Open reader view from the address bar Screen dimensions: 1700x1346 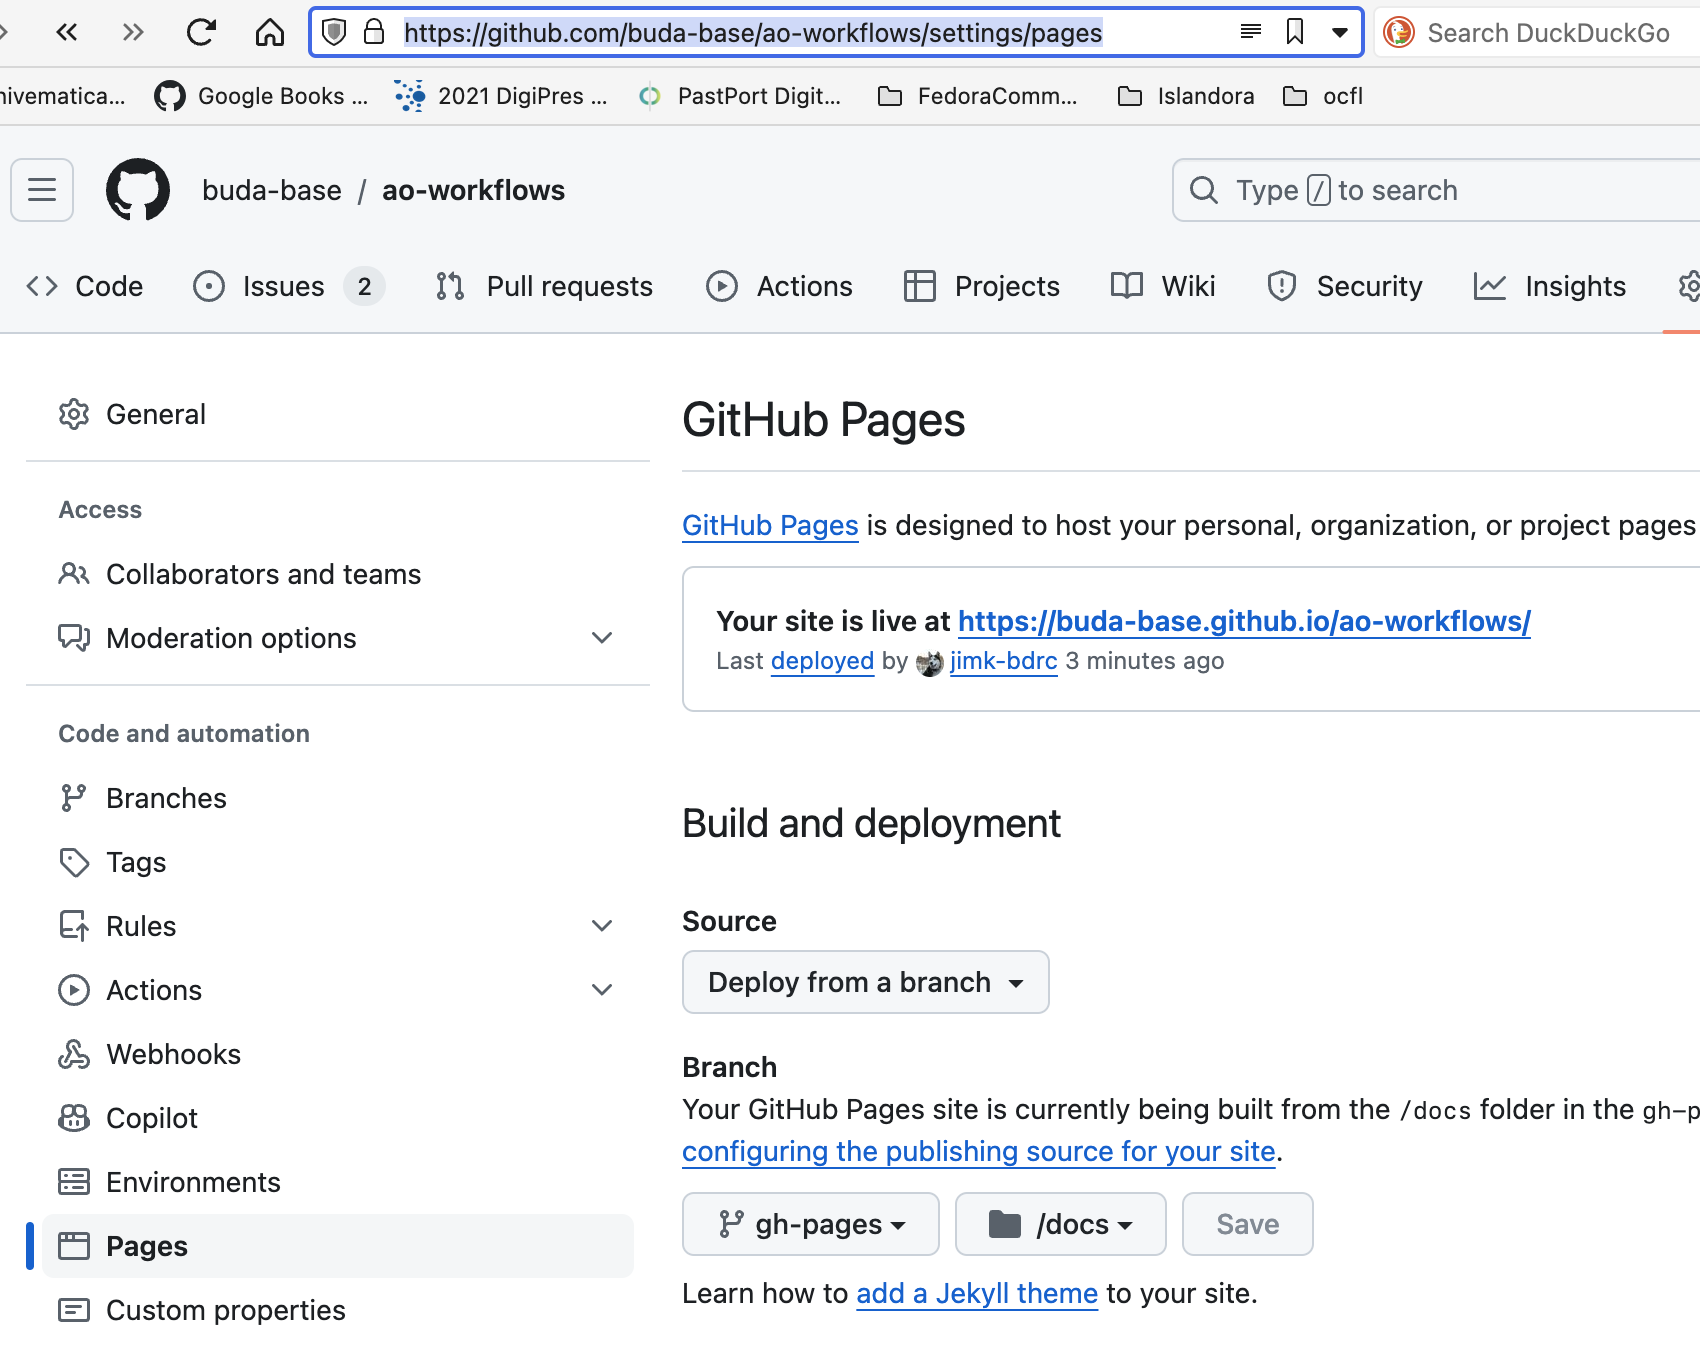coord(1249,31)
